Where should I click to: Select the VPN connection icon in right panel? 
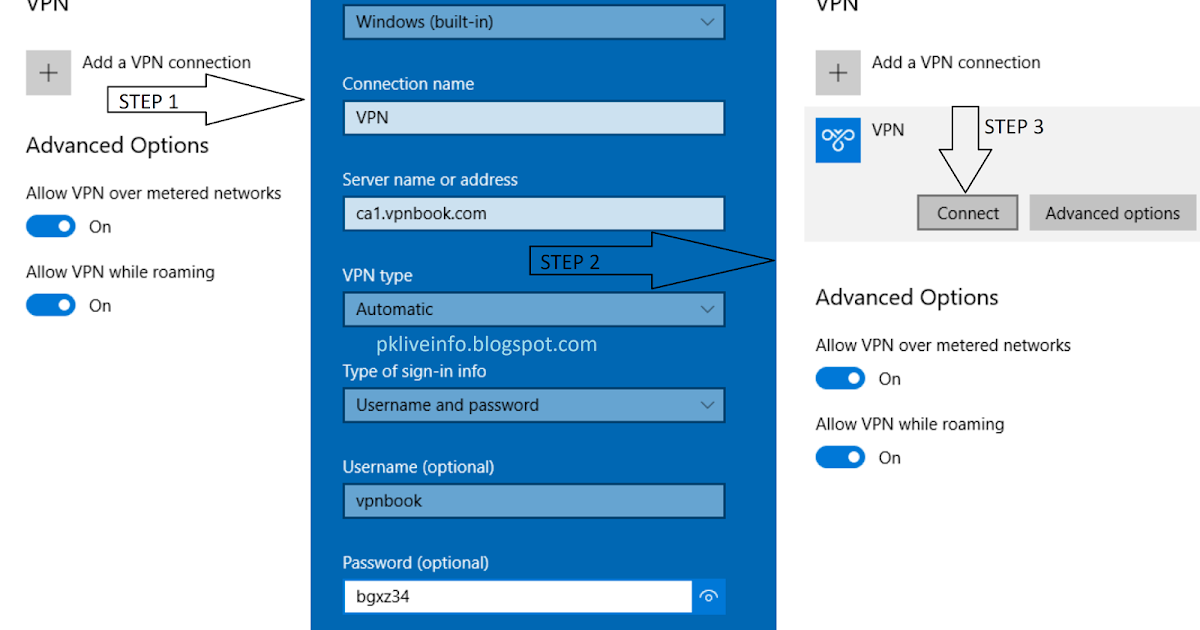(838, 140)
